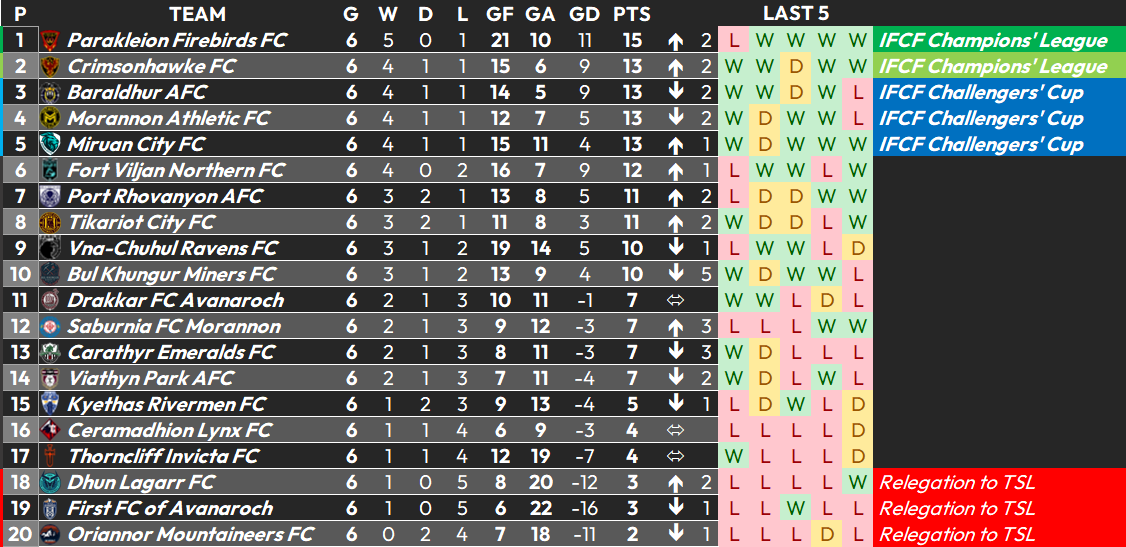
Task: Click the GD column header
Action: (585, 14)
